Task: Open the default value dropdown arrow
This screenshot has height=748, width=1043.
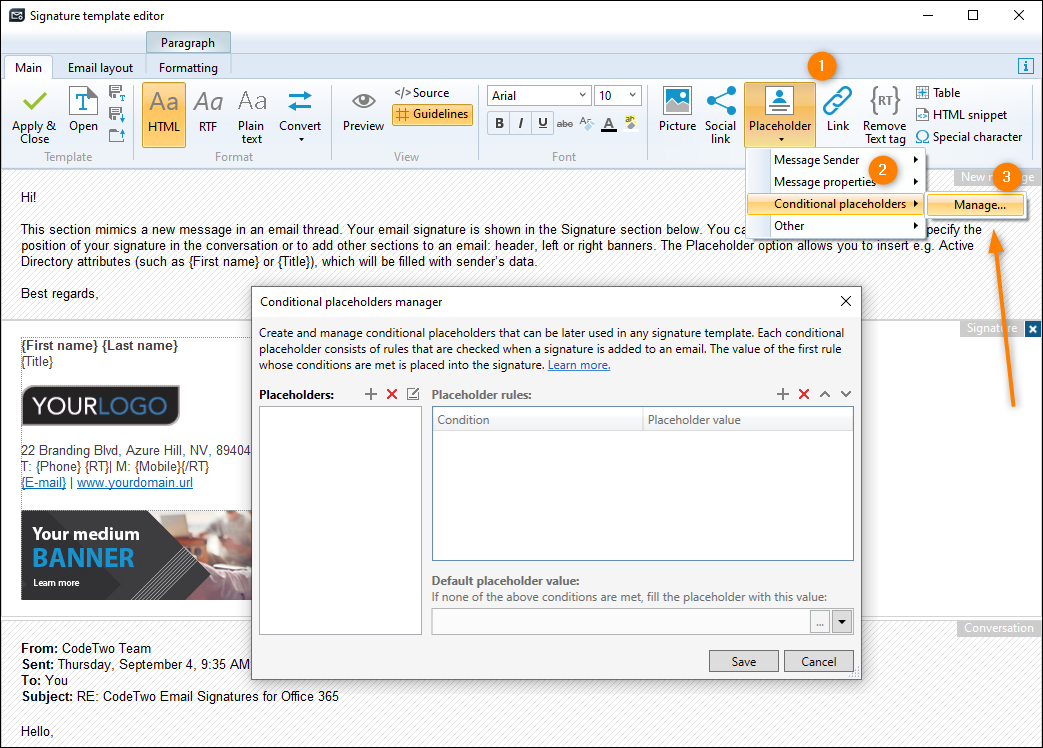Action: click(x=842, y=622)
